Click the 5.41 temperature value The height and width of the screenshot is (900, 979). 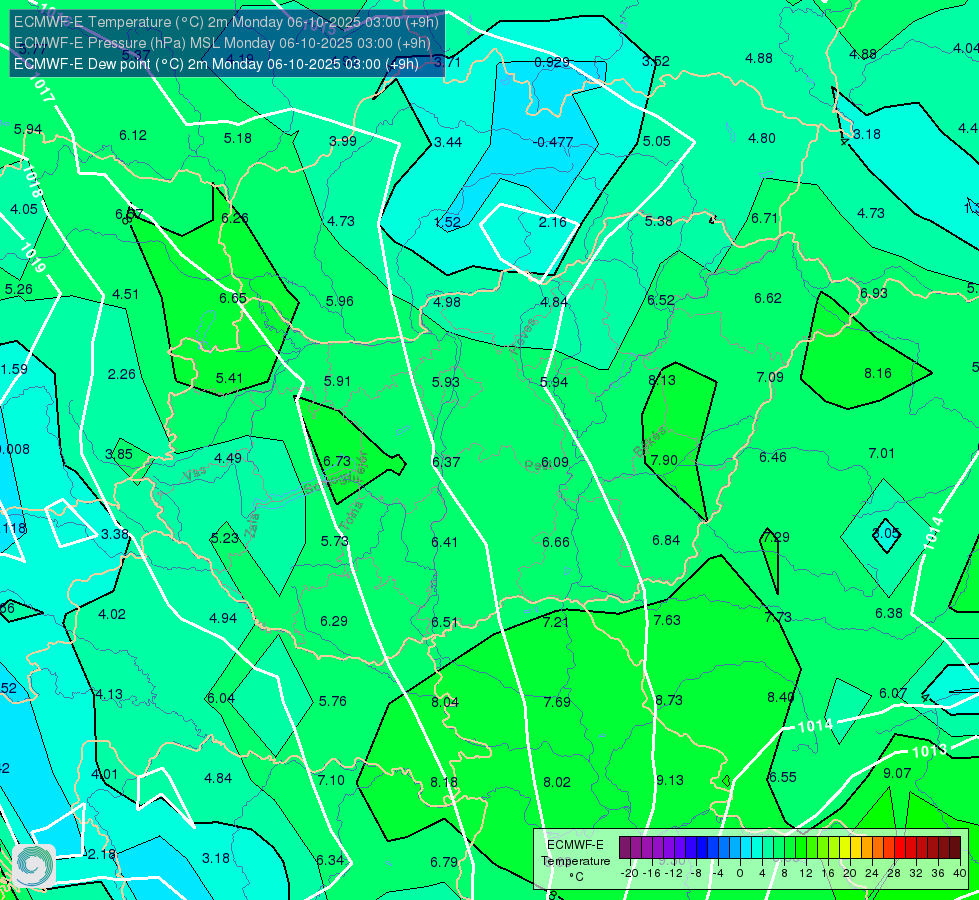coord(229,378)
